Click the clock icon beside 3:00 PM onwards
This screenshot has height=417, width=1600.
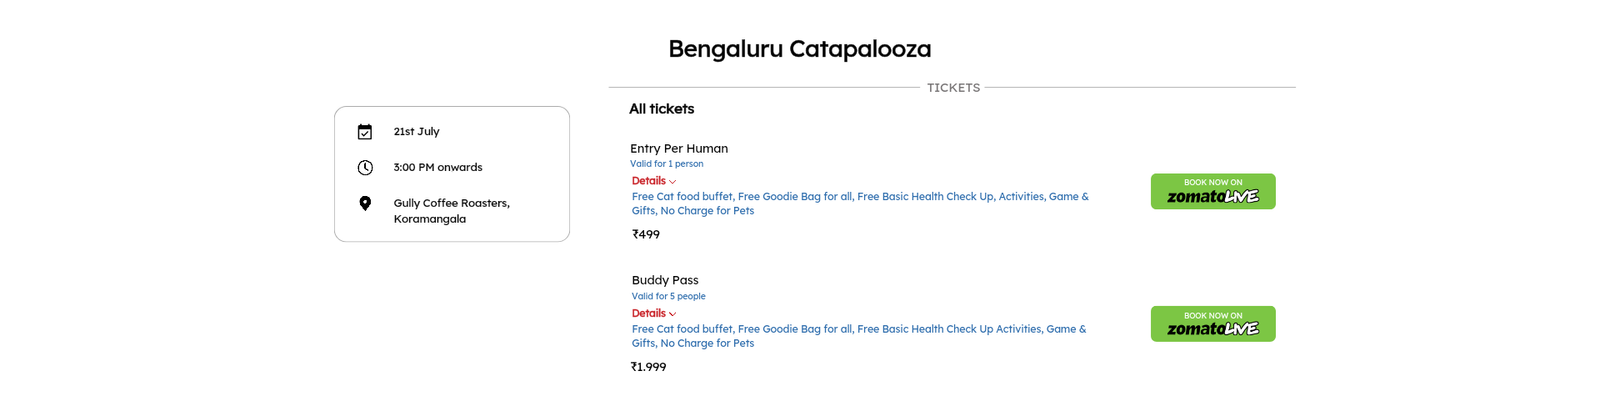coord(365,168)
